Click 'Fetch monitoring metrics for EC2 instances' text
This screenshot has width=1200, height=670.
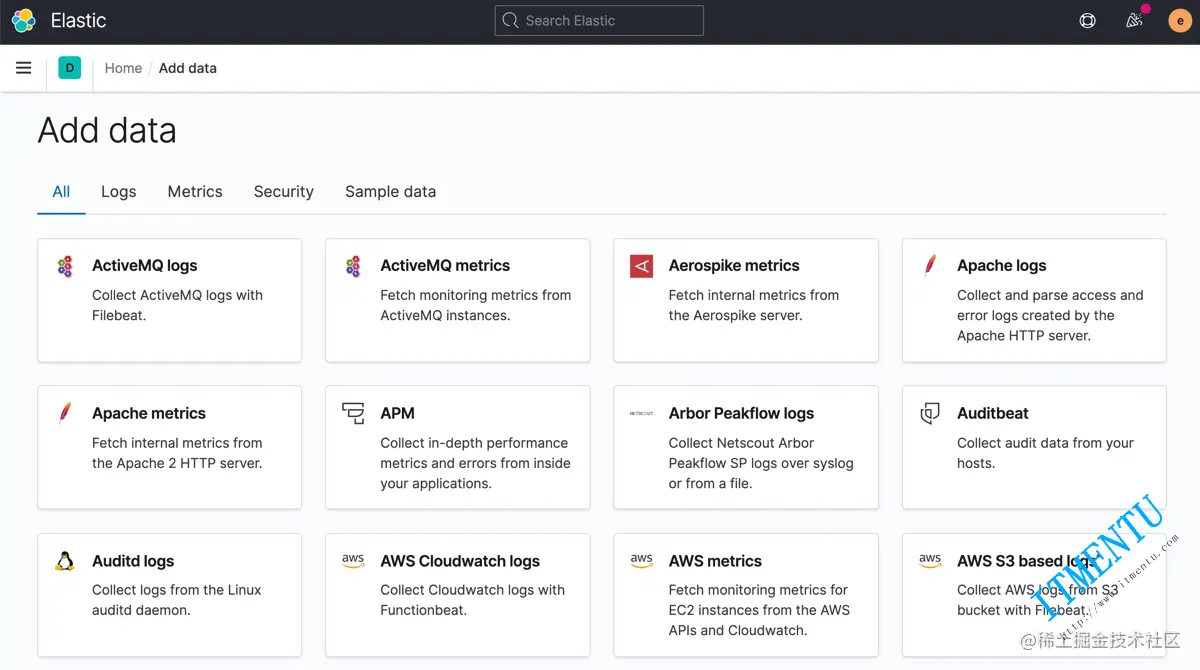[x=759, y=610]
